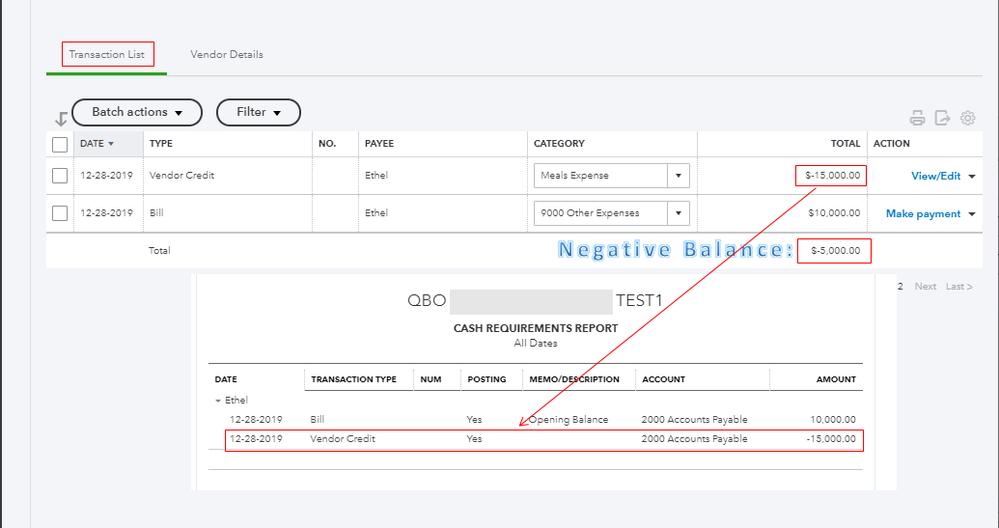Click the CASH REQUIREMENTS REPORT title
This screenshot has width=999, height=528.
(536, 329)
